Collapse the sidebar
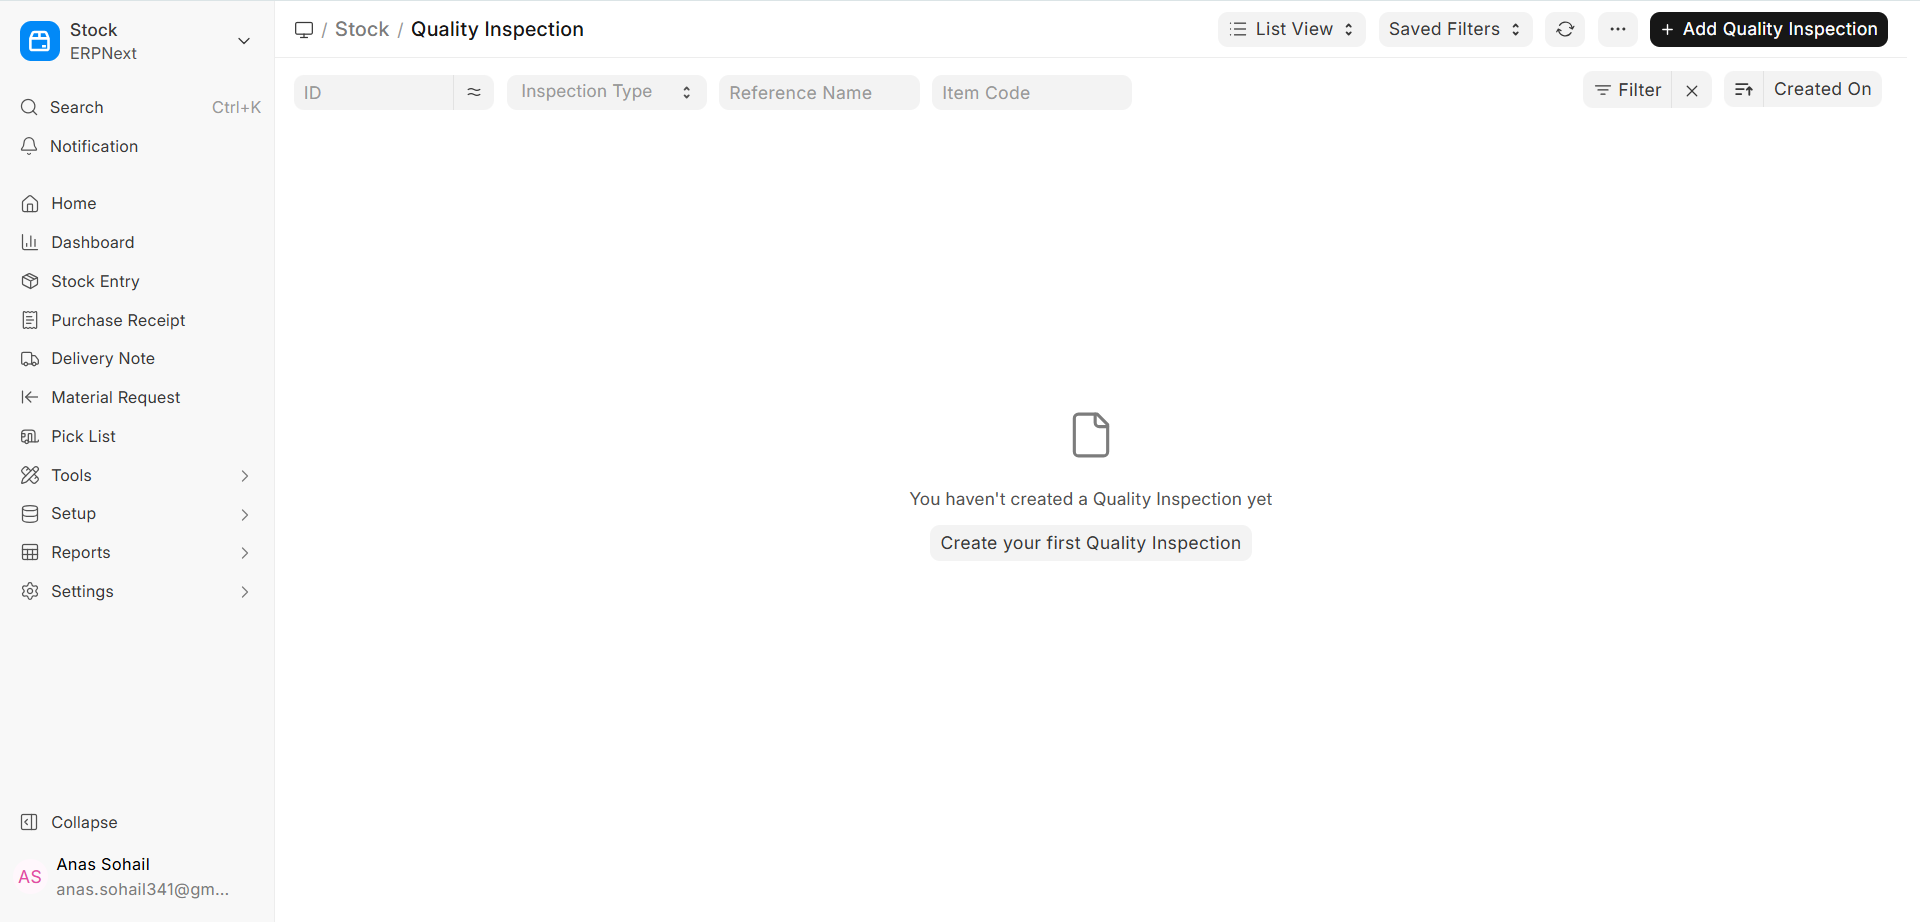Screen dimensions: 1920x922 pos(84,822)
